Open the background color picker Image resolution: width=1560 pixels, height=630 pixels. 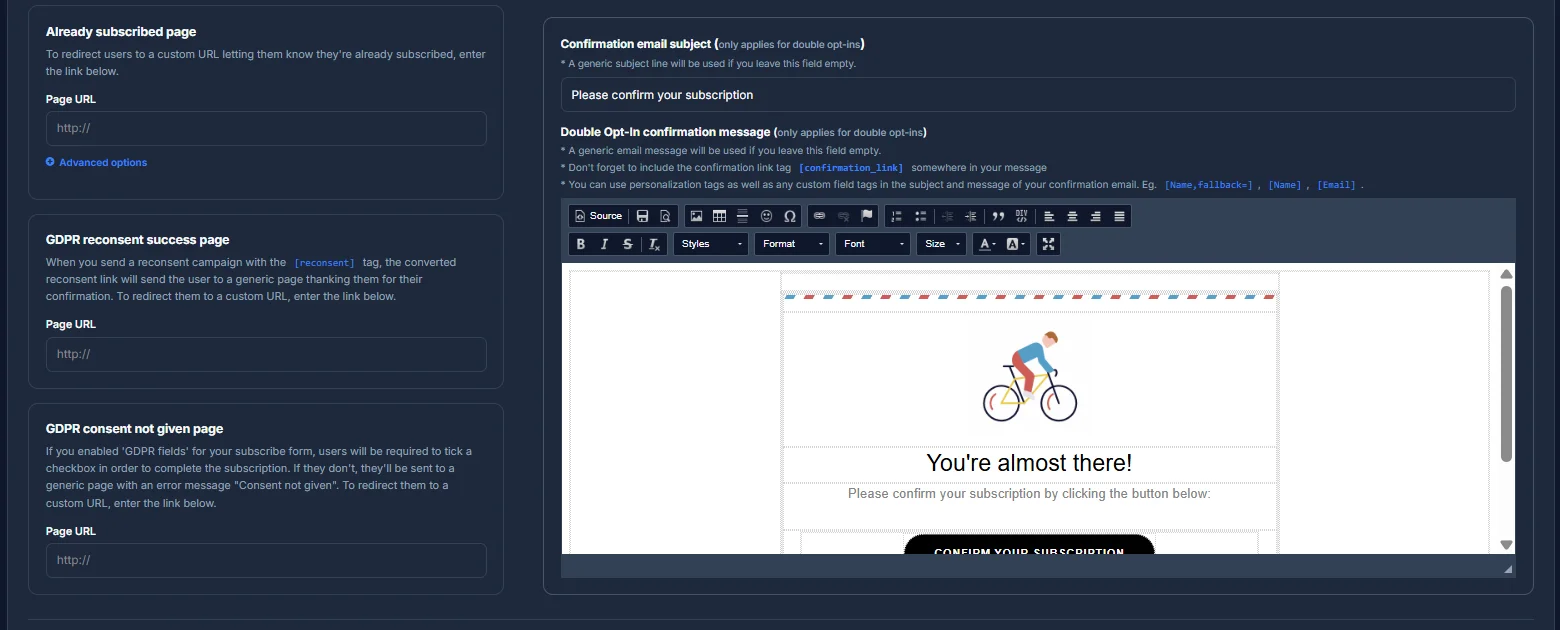pos(1015,244)
